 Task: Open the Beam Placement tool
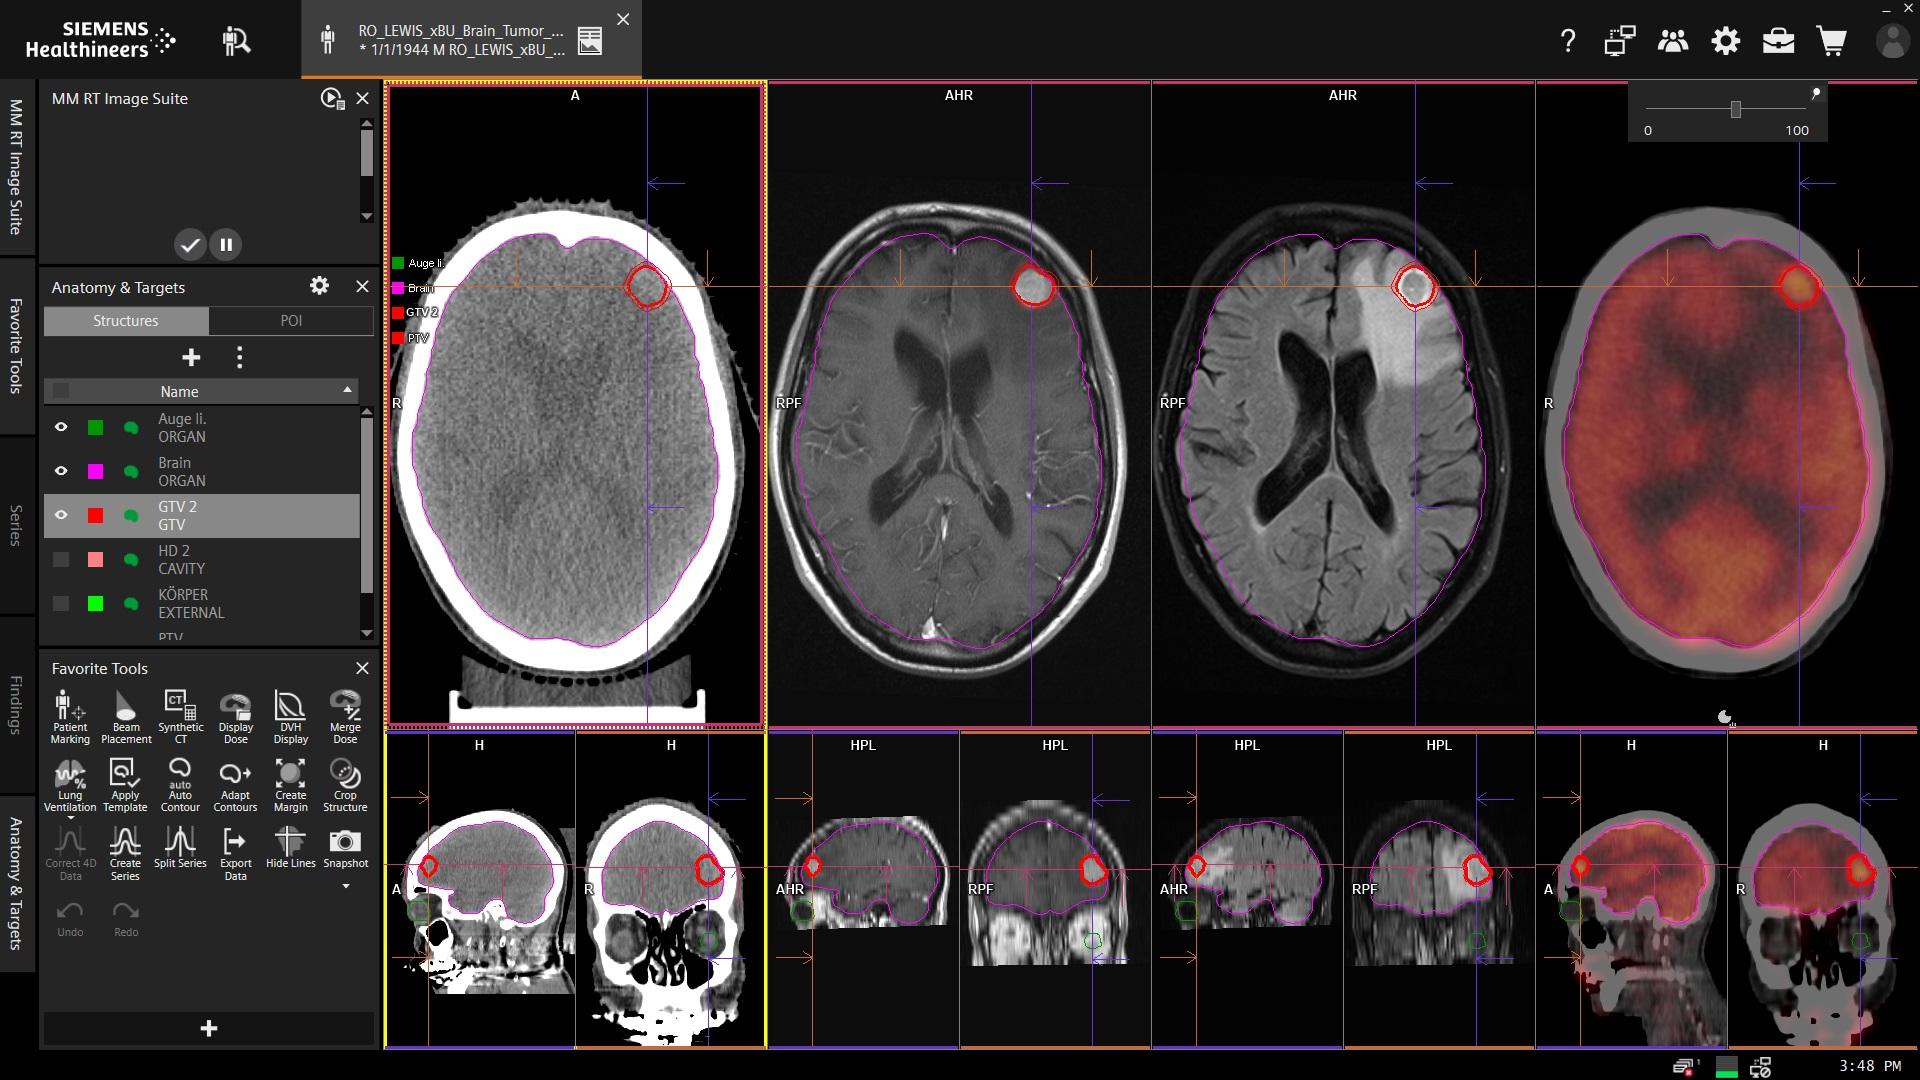click(x=126, y=716)
